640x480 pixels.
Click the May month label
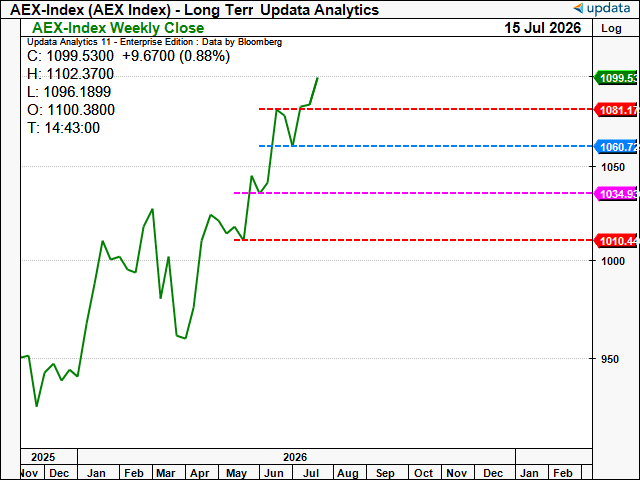236,473
